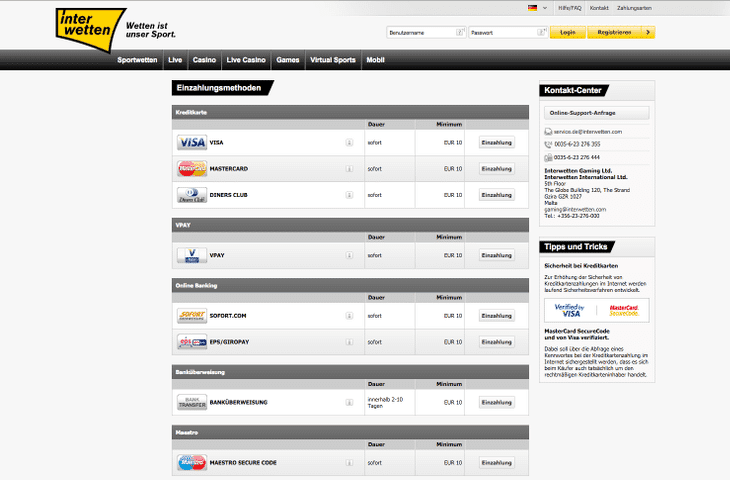Click Einzahlung button for BANKÜBERWEISUNG
730x480 pixels.
(497, 402)
